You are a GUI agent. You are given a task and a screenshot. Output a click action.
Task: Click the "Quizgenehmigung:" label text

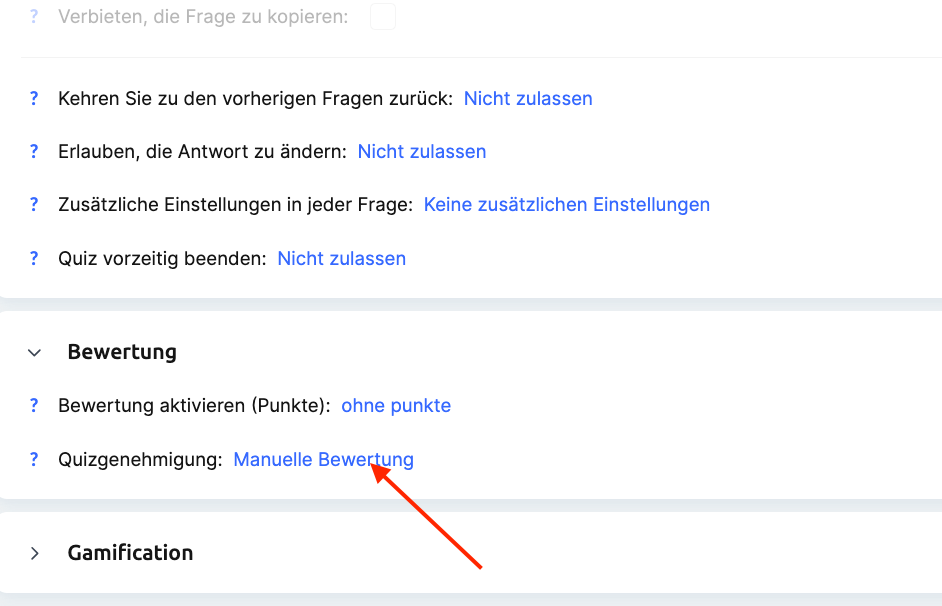point(140,460)
